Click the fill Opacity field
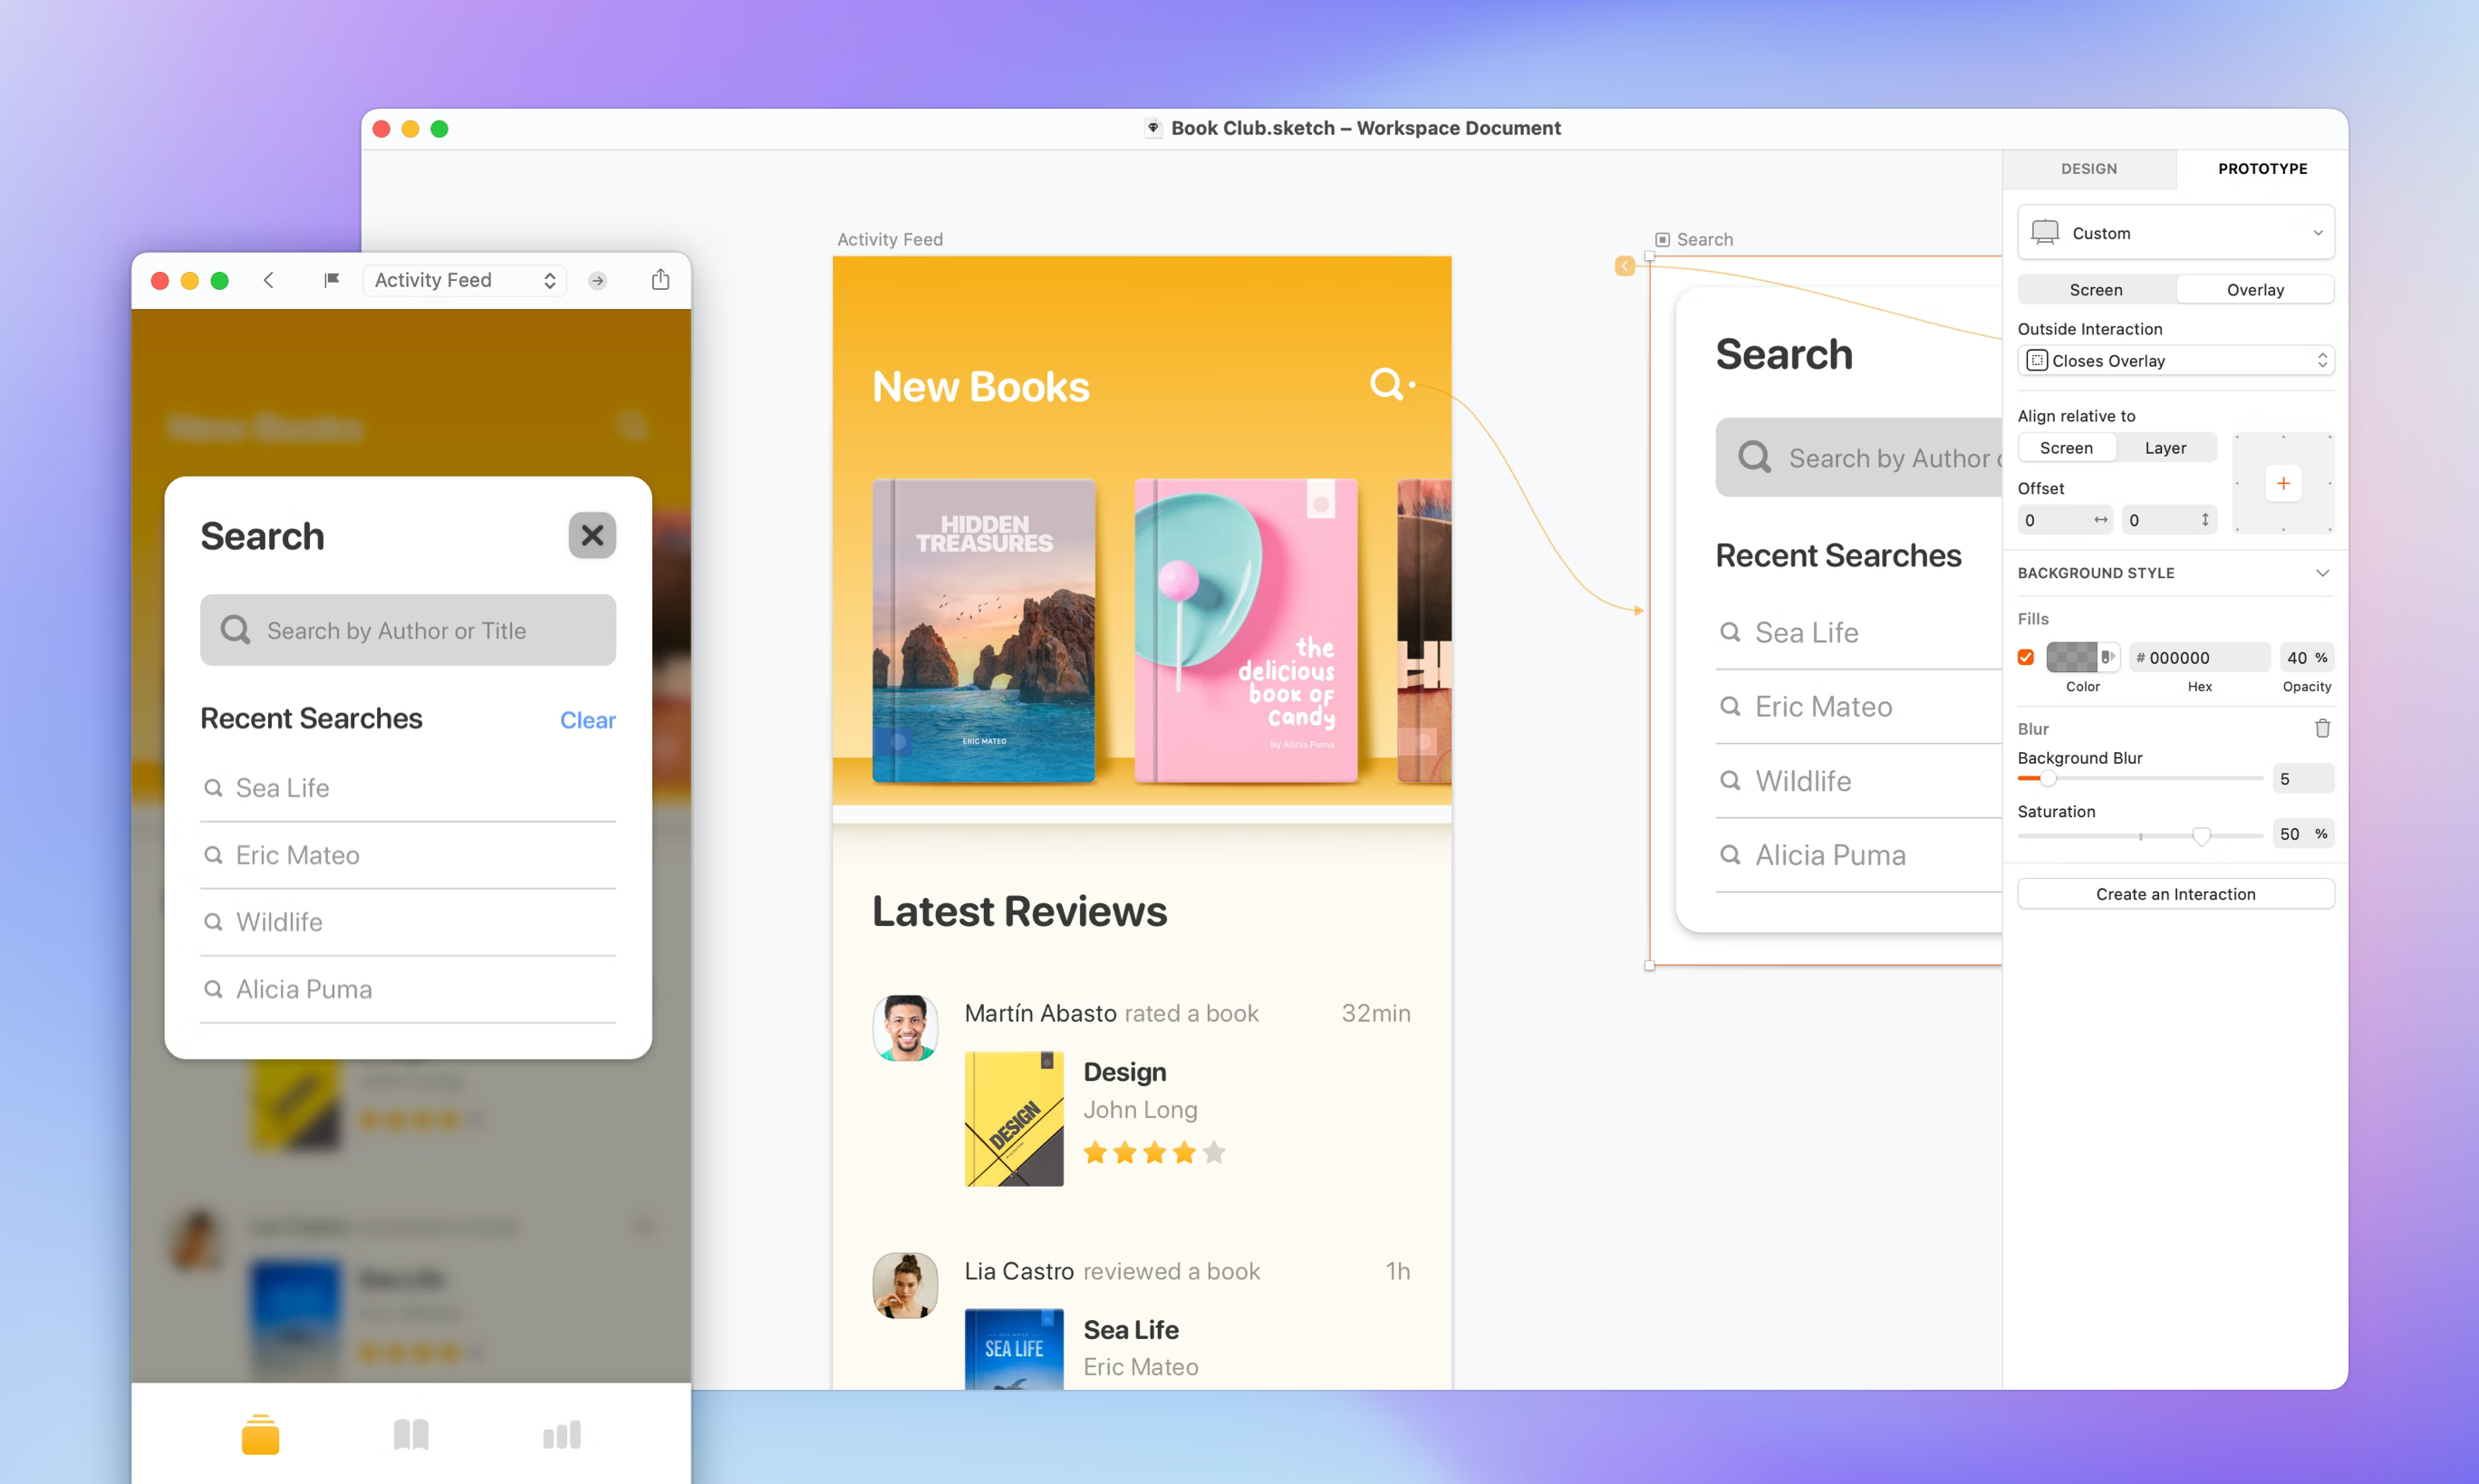Image resolution: width=2479 pixels, height=1484 pixels. [2306, 657]
